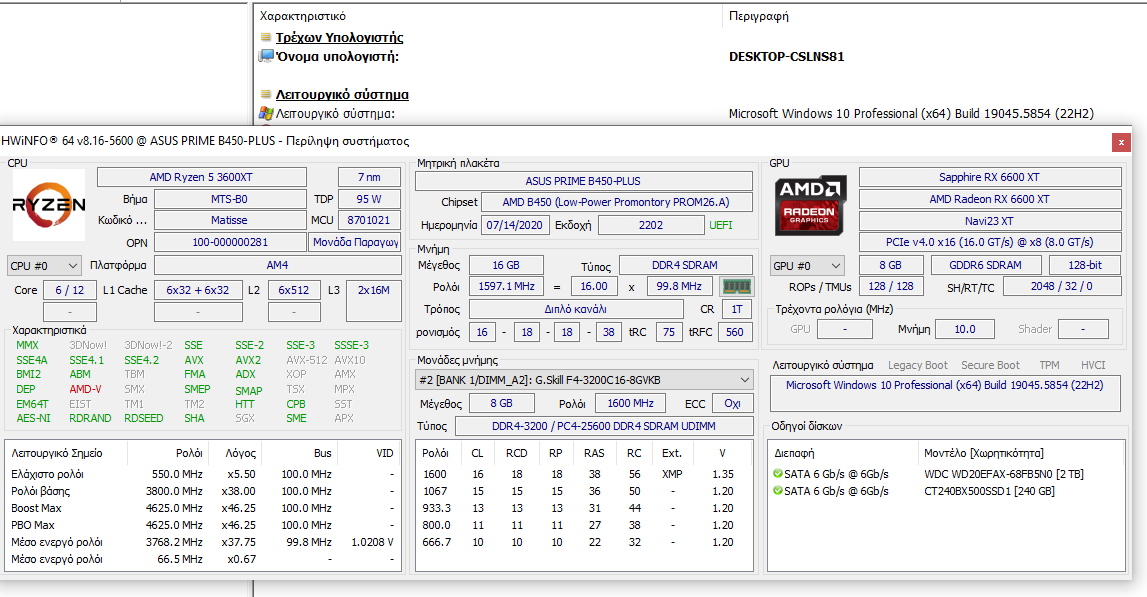This screenshot has width=1147, height=597.
Task: Click the 'TPM' indicator
Action: pos(1049,365)
